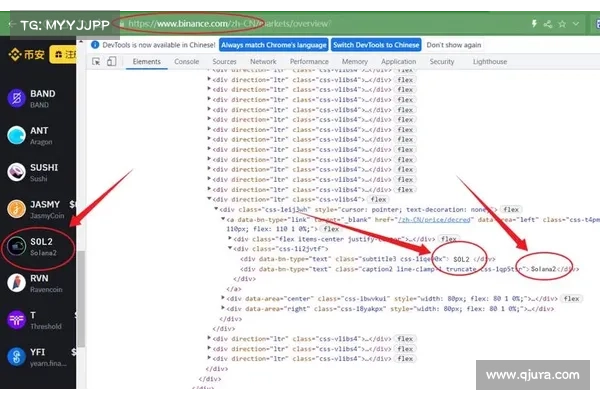Select SOL2 text node in DOM tree
600x400 pixels.
tap(461, 259)
